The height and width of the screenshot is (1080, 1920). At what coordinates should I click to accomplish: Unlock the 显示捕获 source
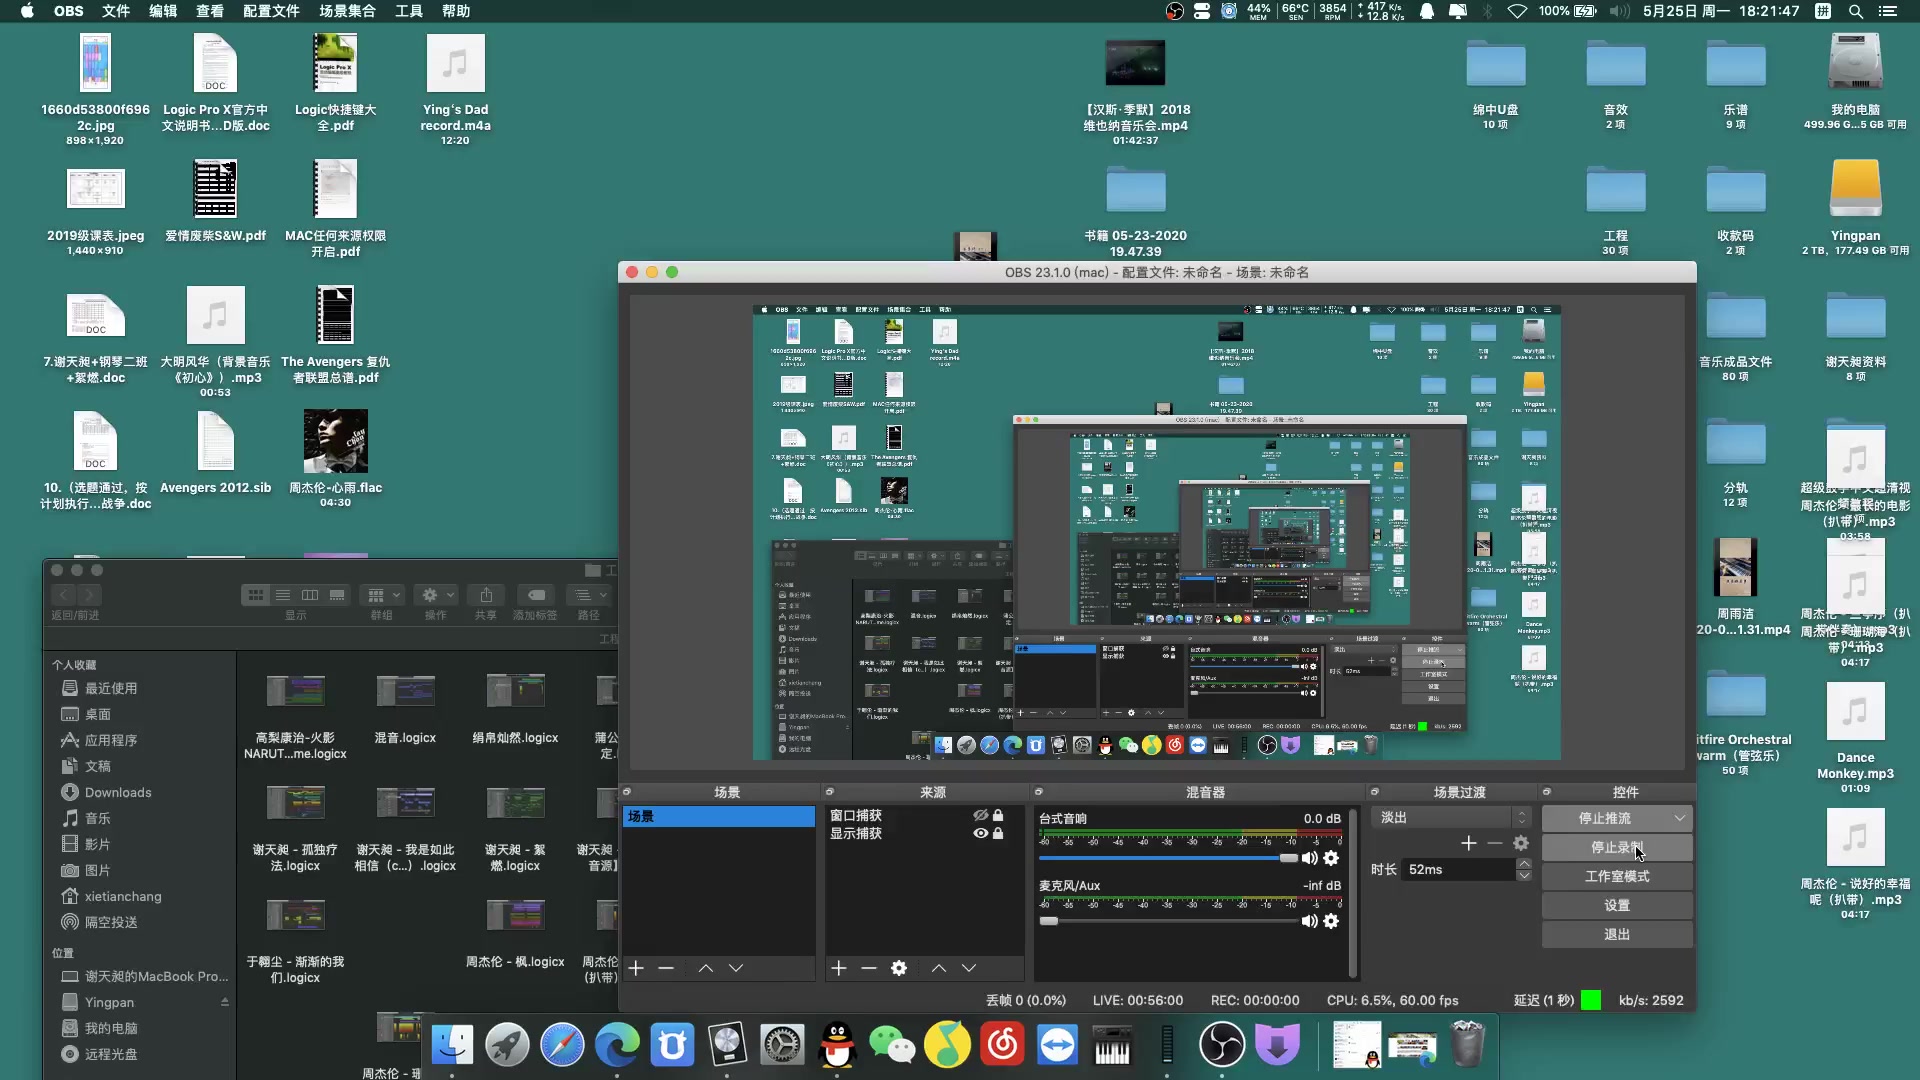(x=998, y=834)
